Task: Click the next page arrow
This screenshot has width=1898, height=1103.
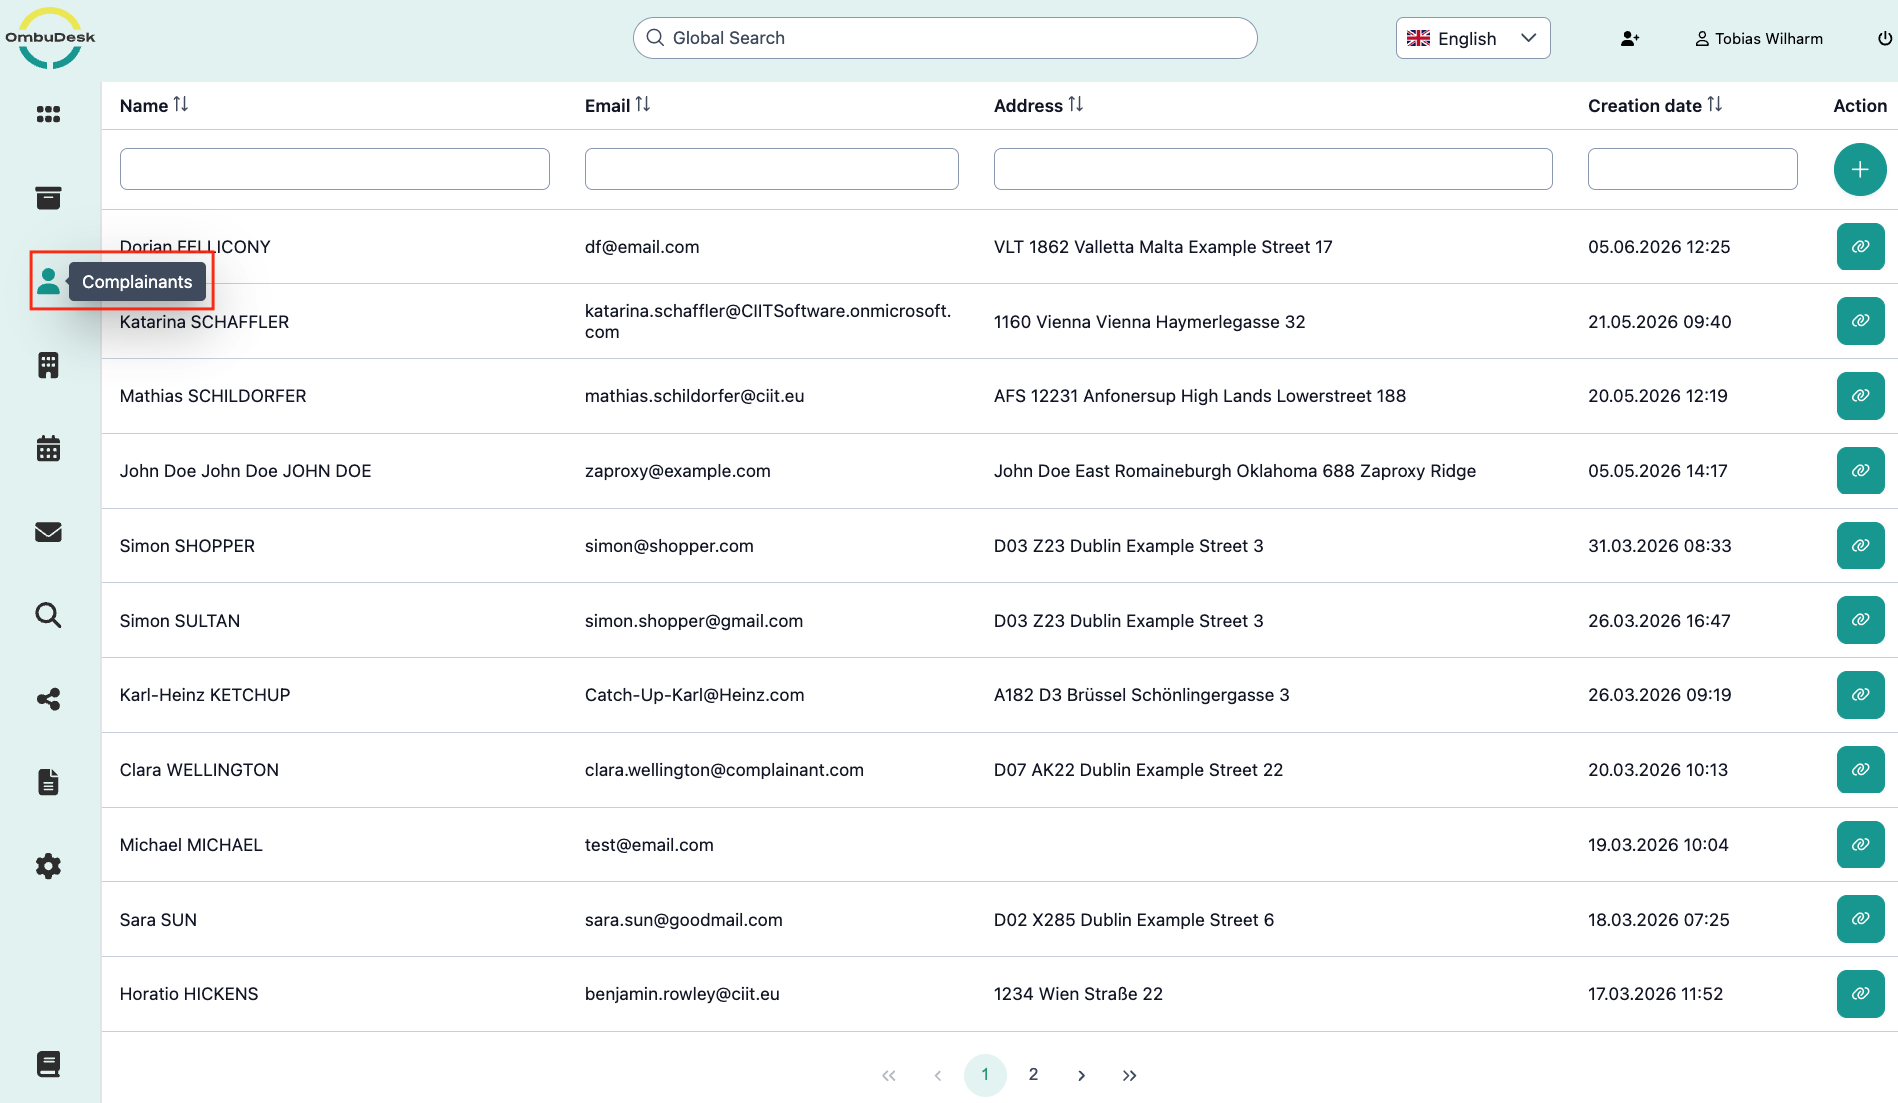Action: point(1081,1075)
